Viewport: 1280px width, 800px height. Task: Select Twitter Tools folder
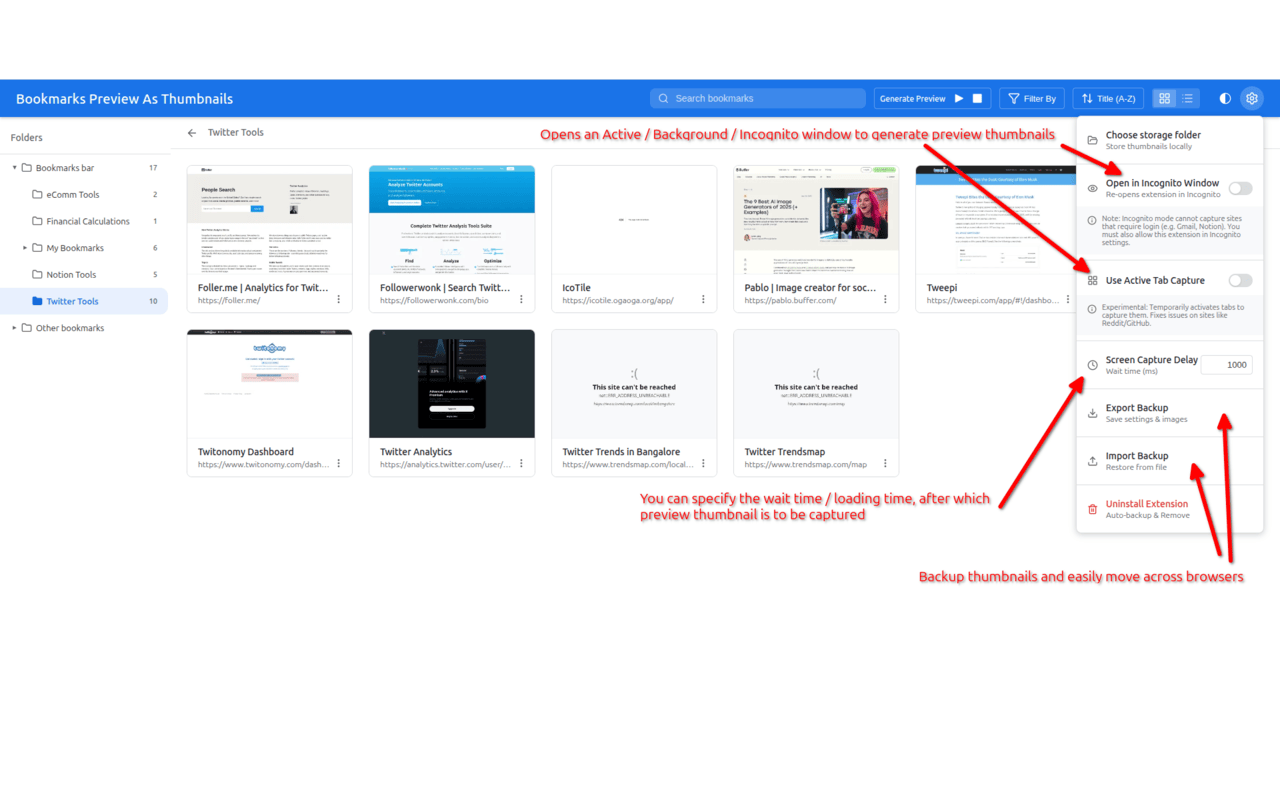coord(84,301)
